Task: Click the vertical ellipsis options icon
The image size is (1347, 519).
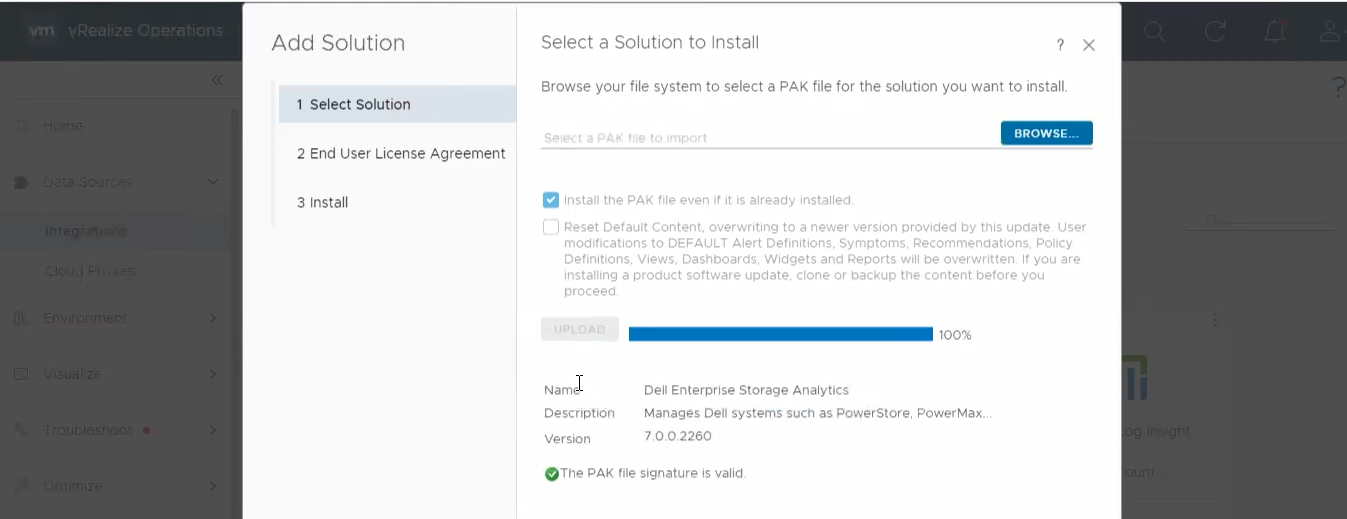Action: tap(1215, 320)
